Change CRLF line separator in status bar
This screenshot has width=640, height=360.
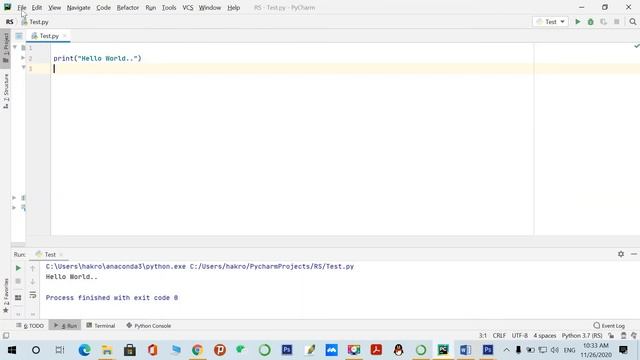(499, 336)
